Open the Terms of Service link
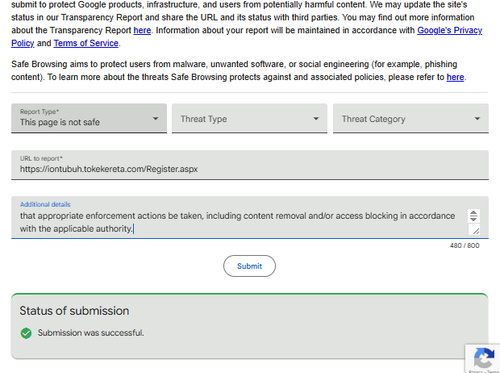 point(86,43)
